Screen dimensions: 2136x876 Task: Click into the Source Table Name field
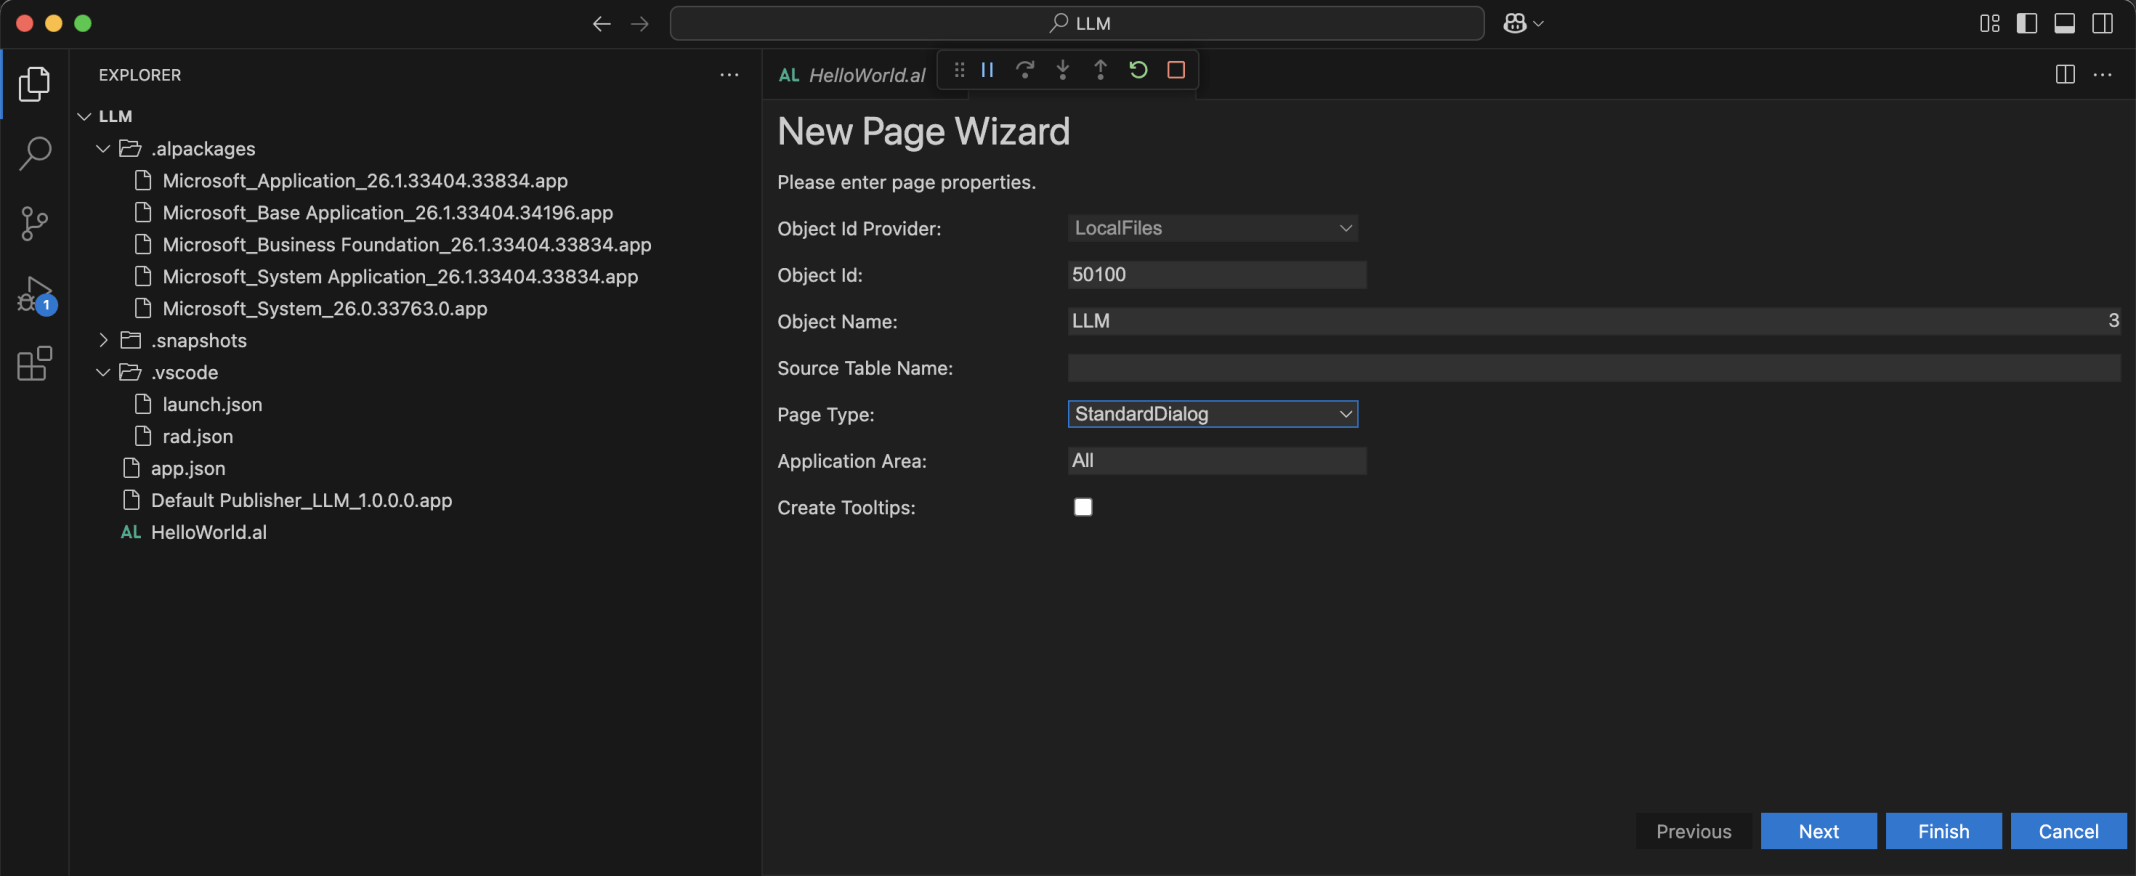point(1593,368)
